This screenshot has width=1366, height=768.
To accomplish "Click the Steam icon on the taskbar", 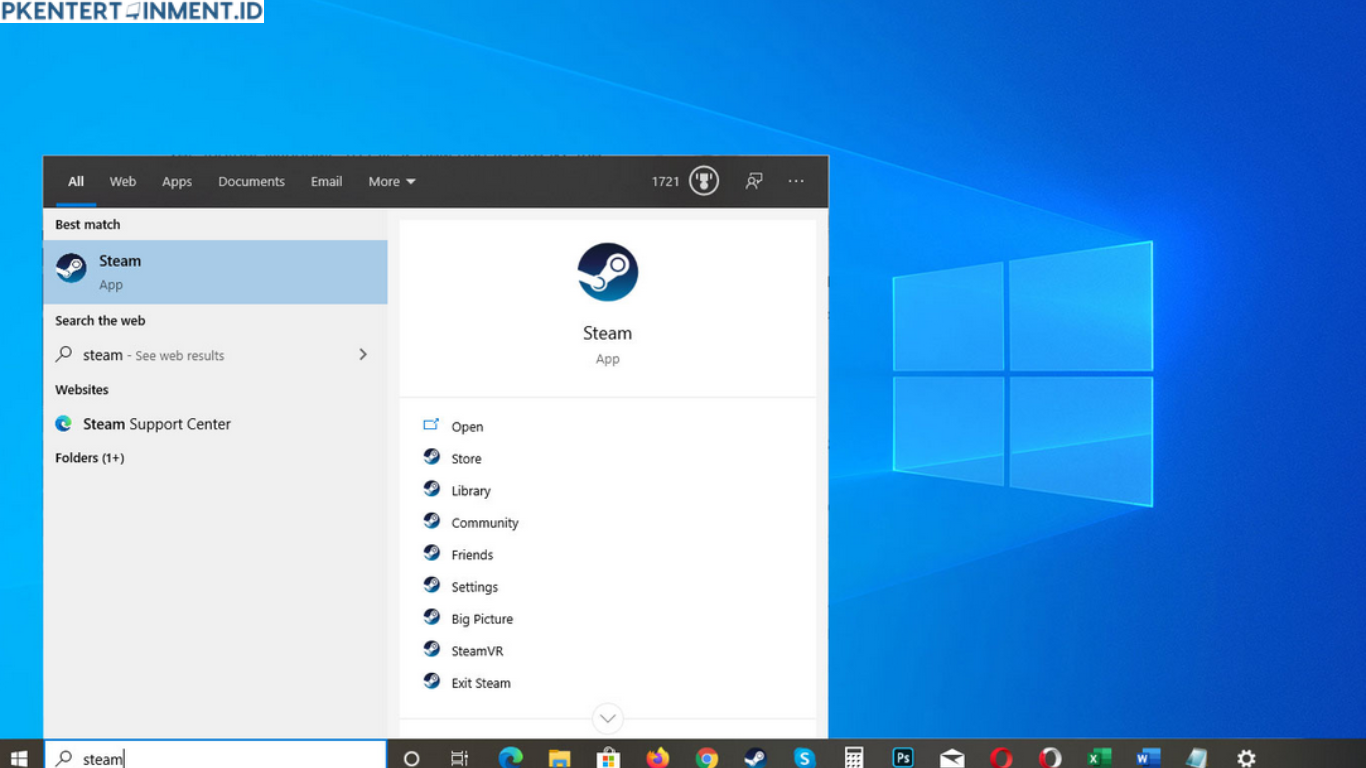I will tap(756, 758).
